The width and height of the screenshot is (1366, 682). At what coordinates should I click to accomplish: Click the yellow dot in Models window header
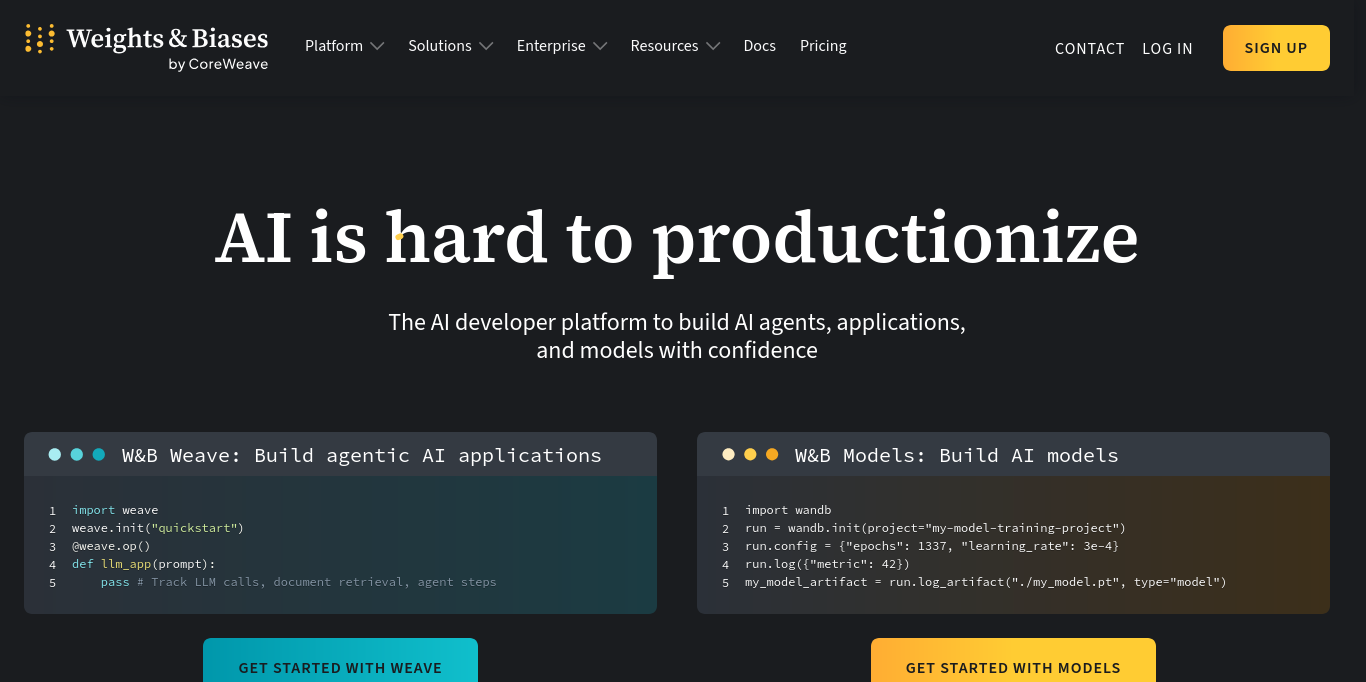(750, 454)
